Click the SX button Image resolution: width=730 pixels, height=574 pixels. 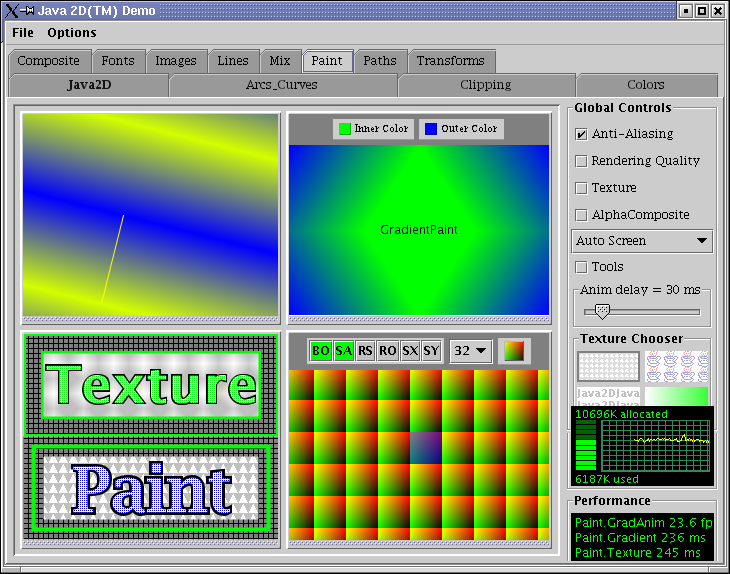click(x=410, y=351)
